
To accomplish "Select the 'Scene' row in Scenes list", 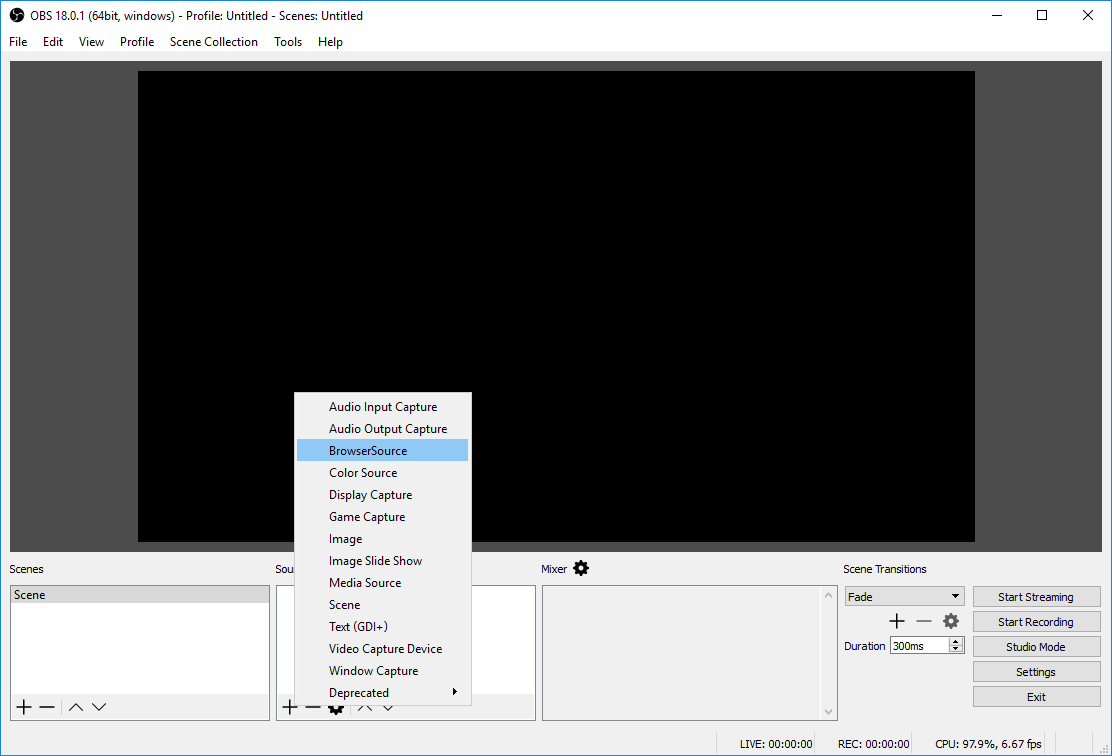I will point(140,594).
